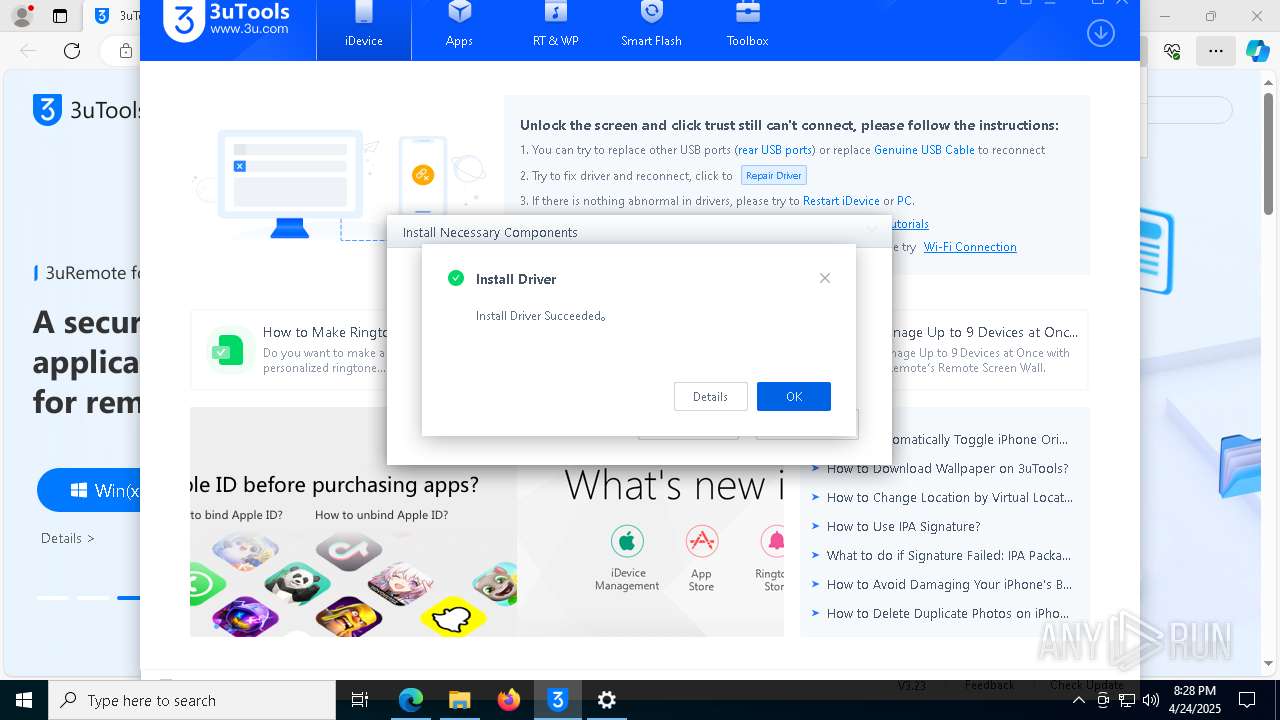Open How to Change Location by Virtual Location article

[949, 497]
